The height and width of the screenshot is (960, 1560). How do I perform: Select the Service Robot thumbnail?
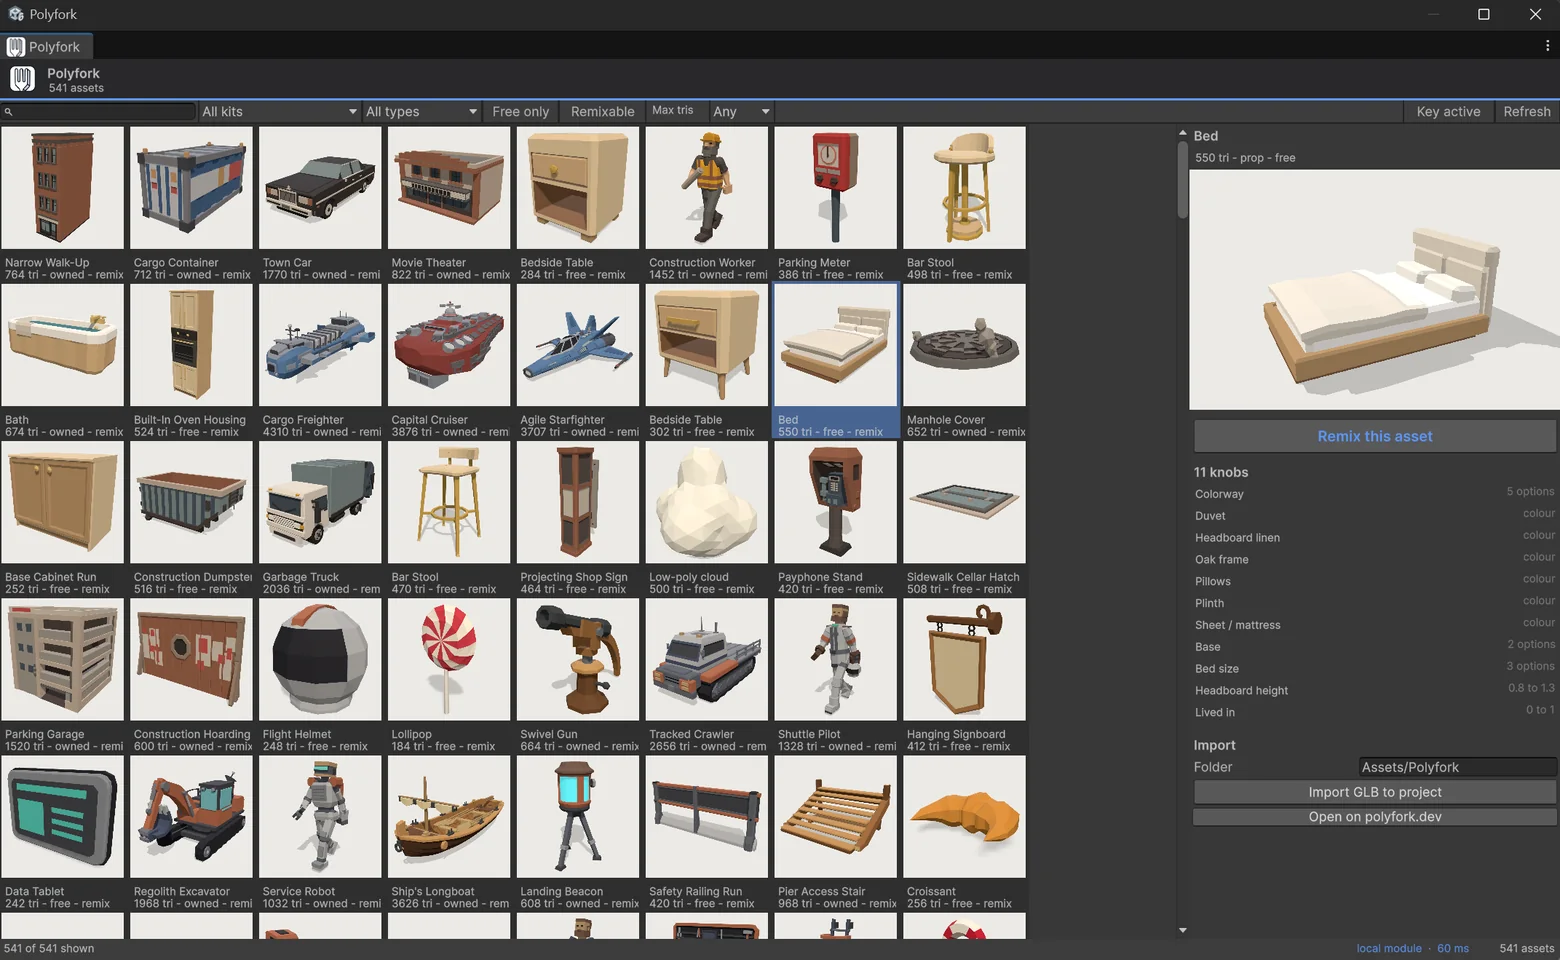point(320,816)
